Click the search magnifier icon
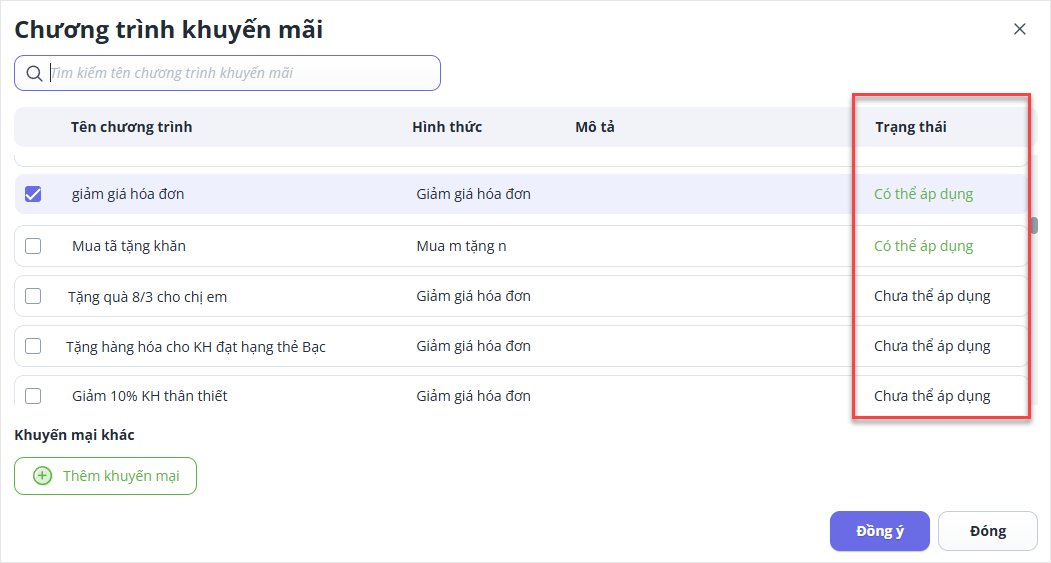Screen dimensions: 1051x563 [x=34, y=73]
